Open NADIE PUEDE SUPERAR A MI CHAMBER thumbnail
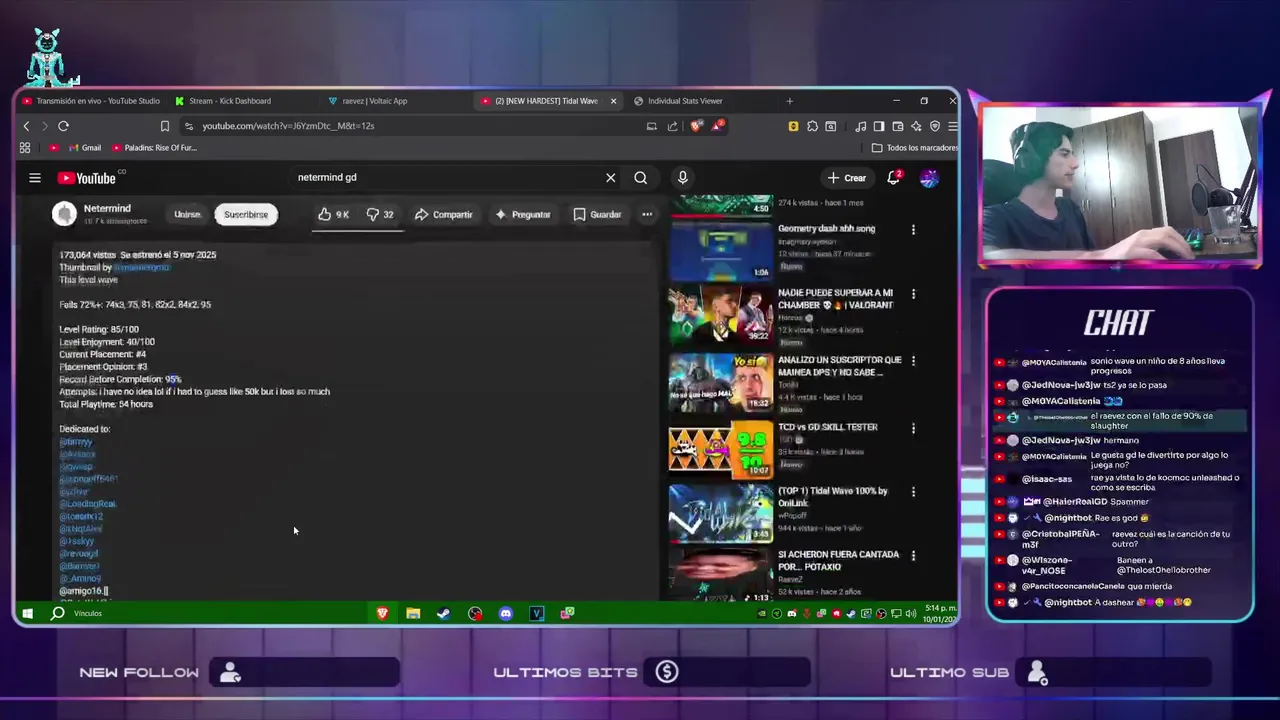1280x720 pixels. (x=720, y=315)
